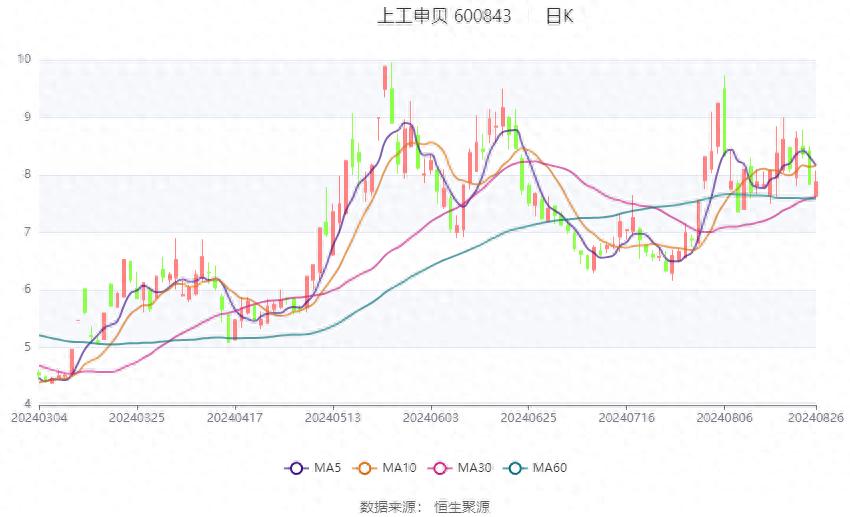Click the purple MA5 legend circle marker

click(297, 468)
